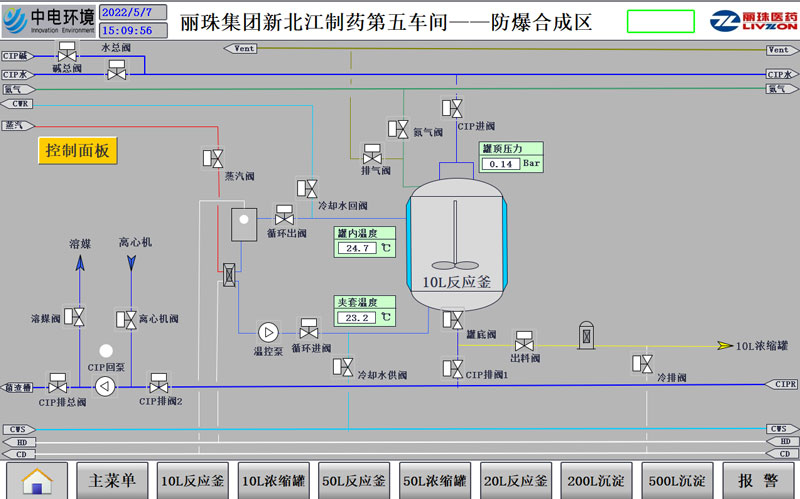Screen dimensions: 800x499
Task: Click the 溶媒 upward arrow
Action: (x=80, y=263)
